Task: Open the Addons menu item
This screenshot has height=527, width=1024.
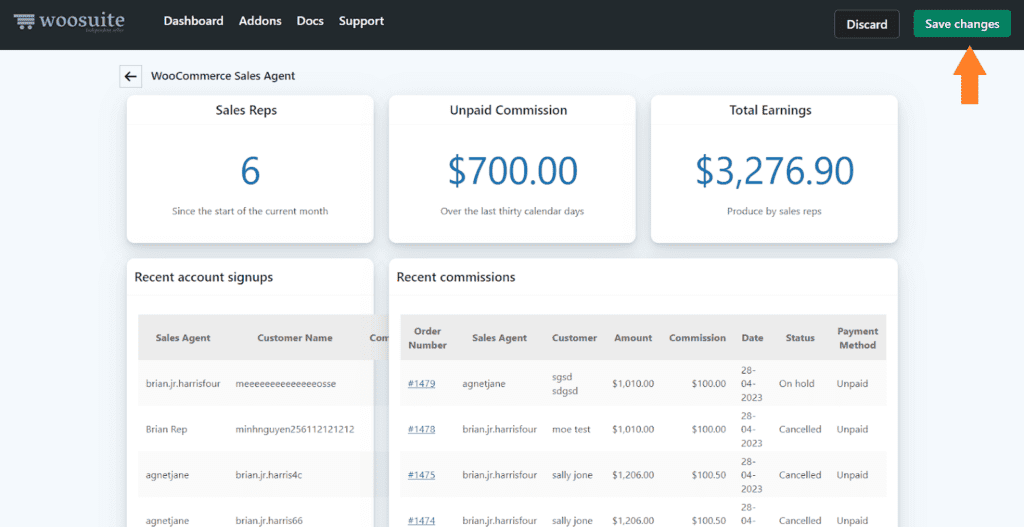Action: [260, 21]
